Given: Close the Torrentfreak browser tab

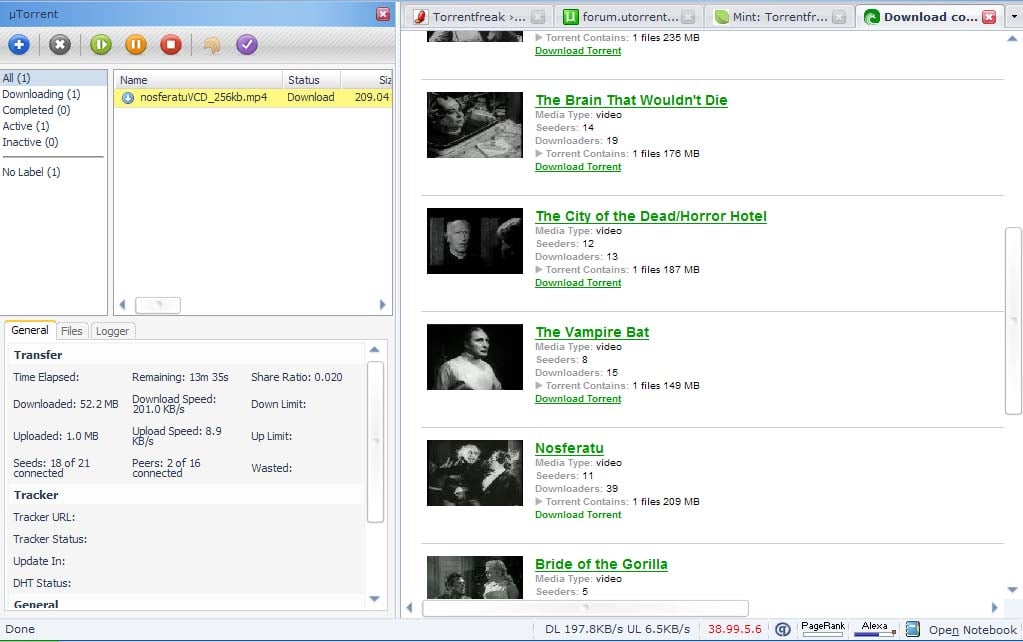Looking at the screenshot, I should [x=538, y=17].
